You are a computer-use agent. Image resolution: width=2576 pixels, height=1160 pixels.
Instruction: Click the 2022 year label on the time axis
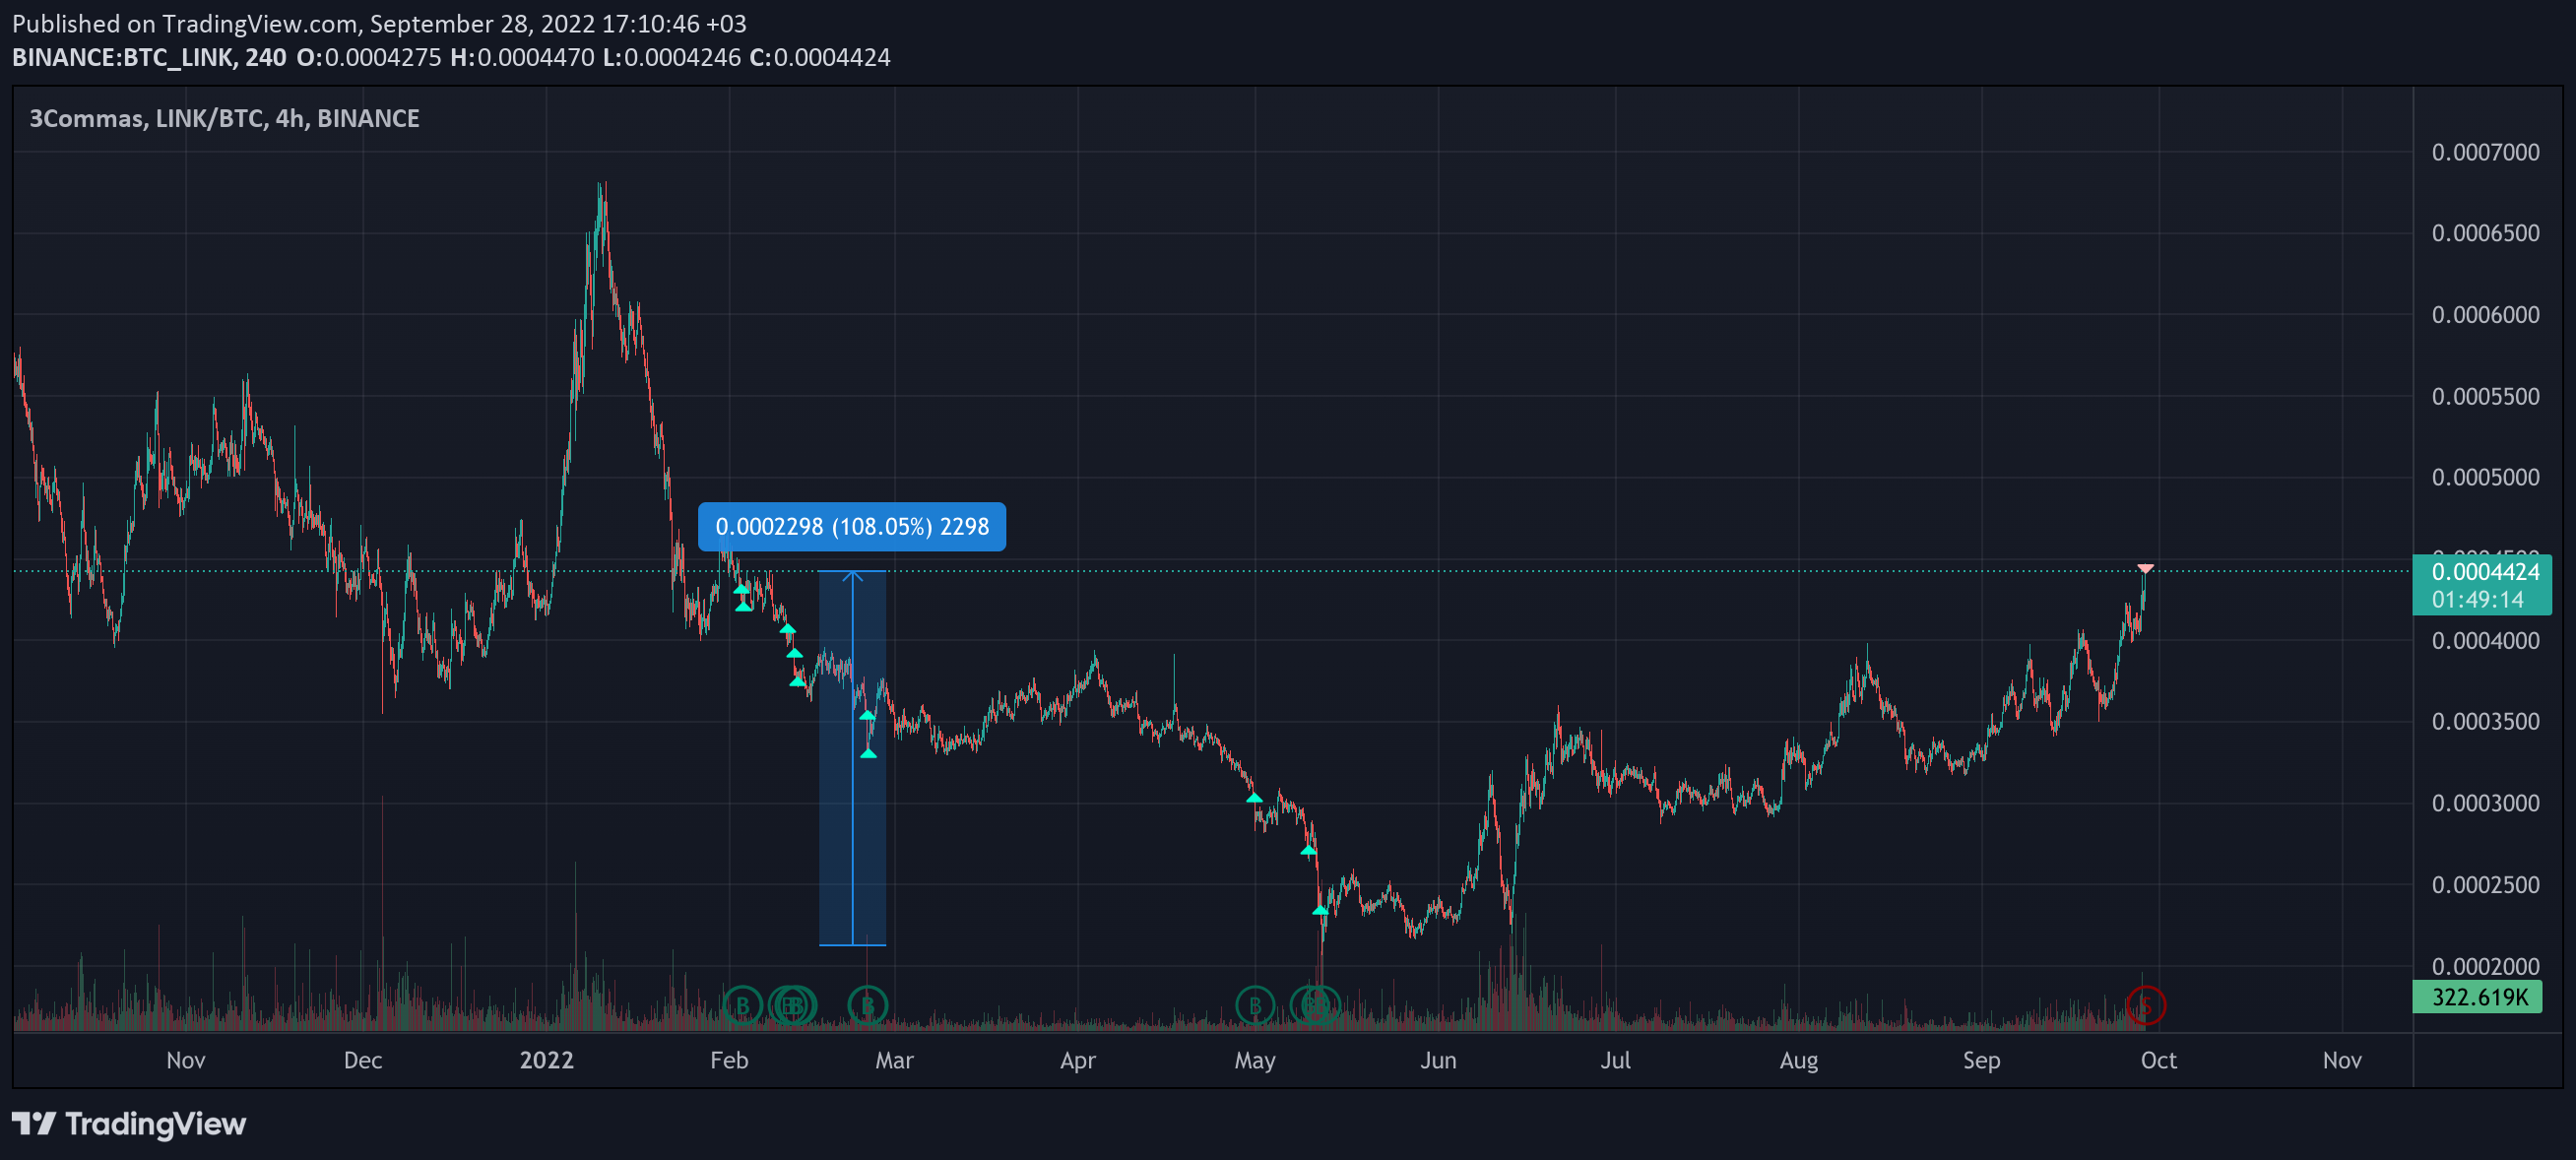(547, 1061)
